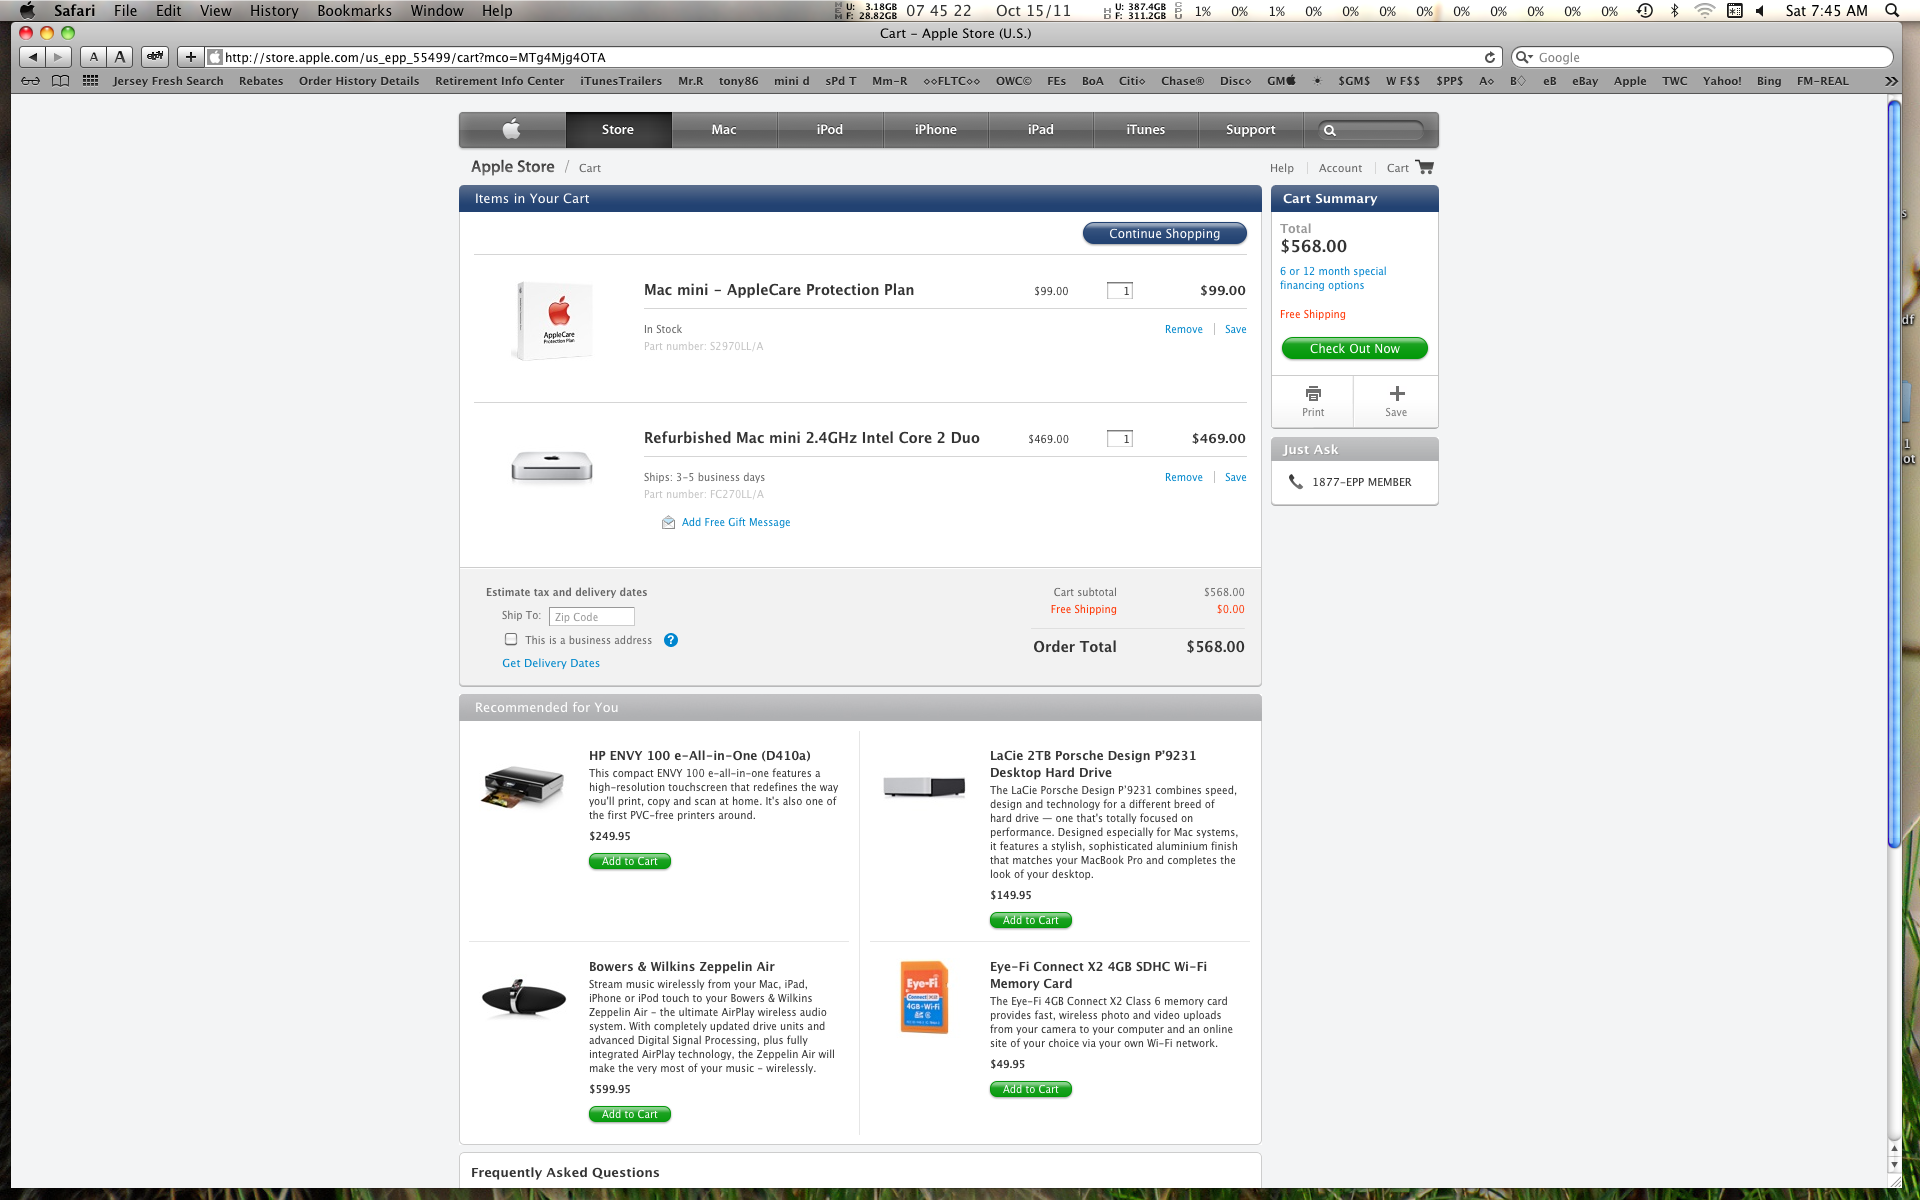1920x1200 pixels.
Task: Add Zeppelin Air speaker to cart
Action: 630,1115
